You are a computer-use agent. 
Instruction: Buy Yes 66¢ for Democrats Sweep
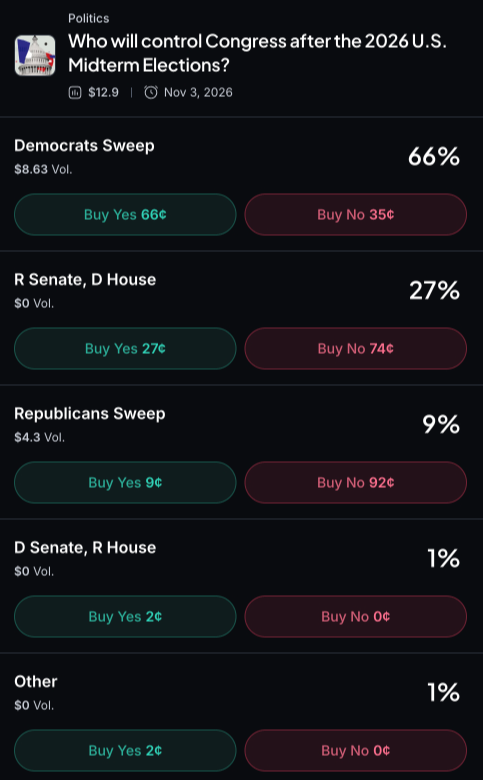click(125, 214)
